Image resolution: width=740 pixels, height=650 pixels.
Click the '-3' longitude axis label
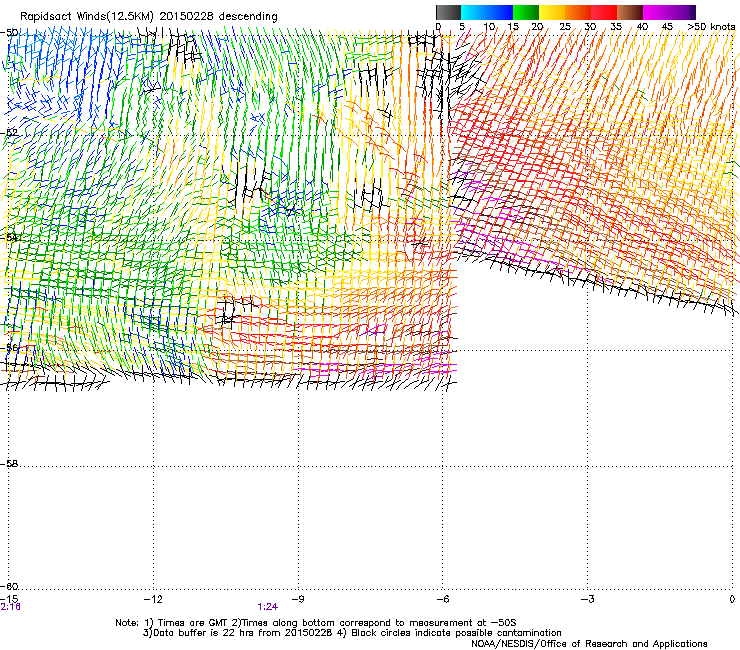pyautogui.click(x=587, y=599)
